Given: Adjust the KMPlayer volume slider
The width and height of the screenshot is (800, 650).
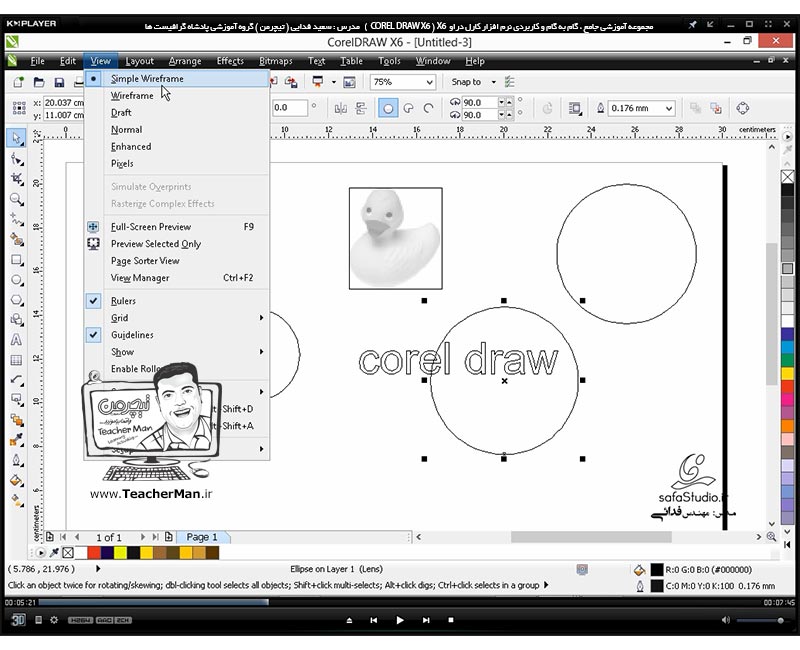Looking at the screenshot, I should (760, 620).
